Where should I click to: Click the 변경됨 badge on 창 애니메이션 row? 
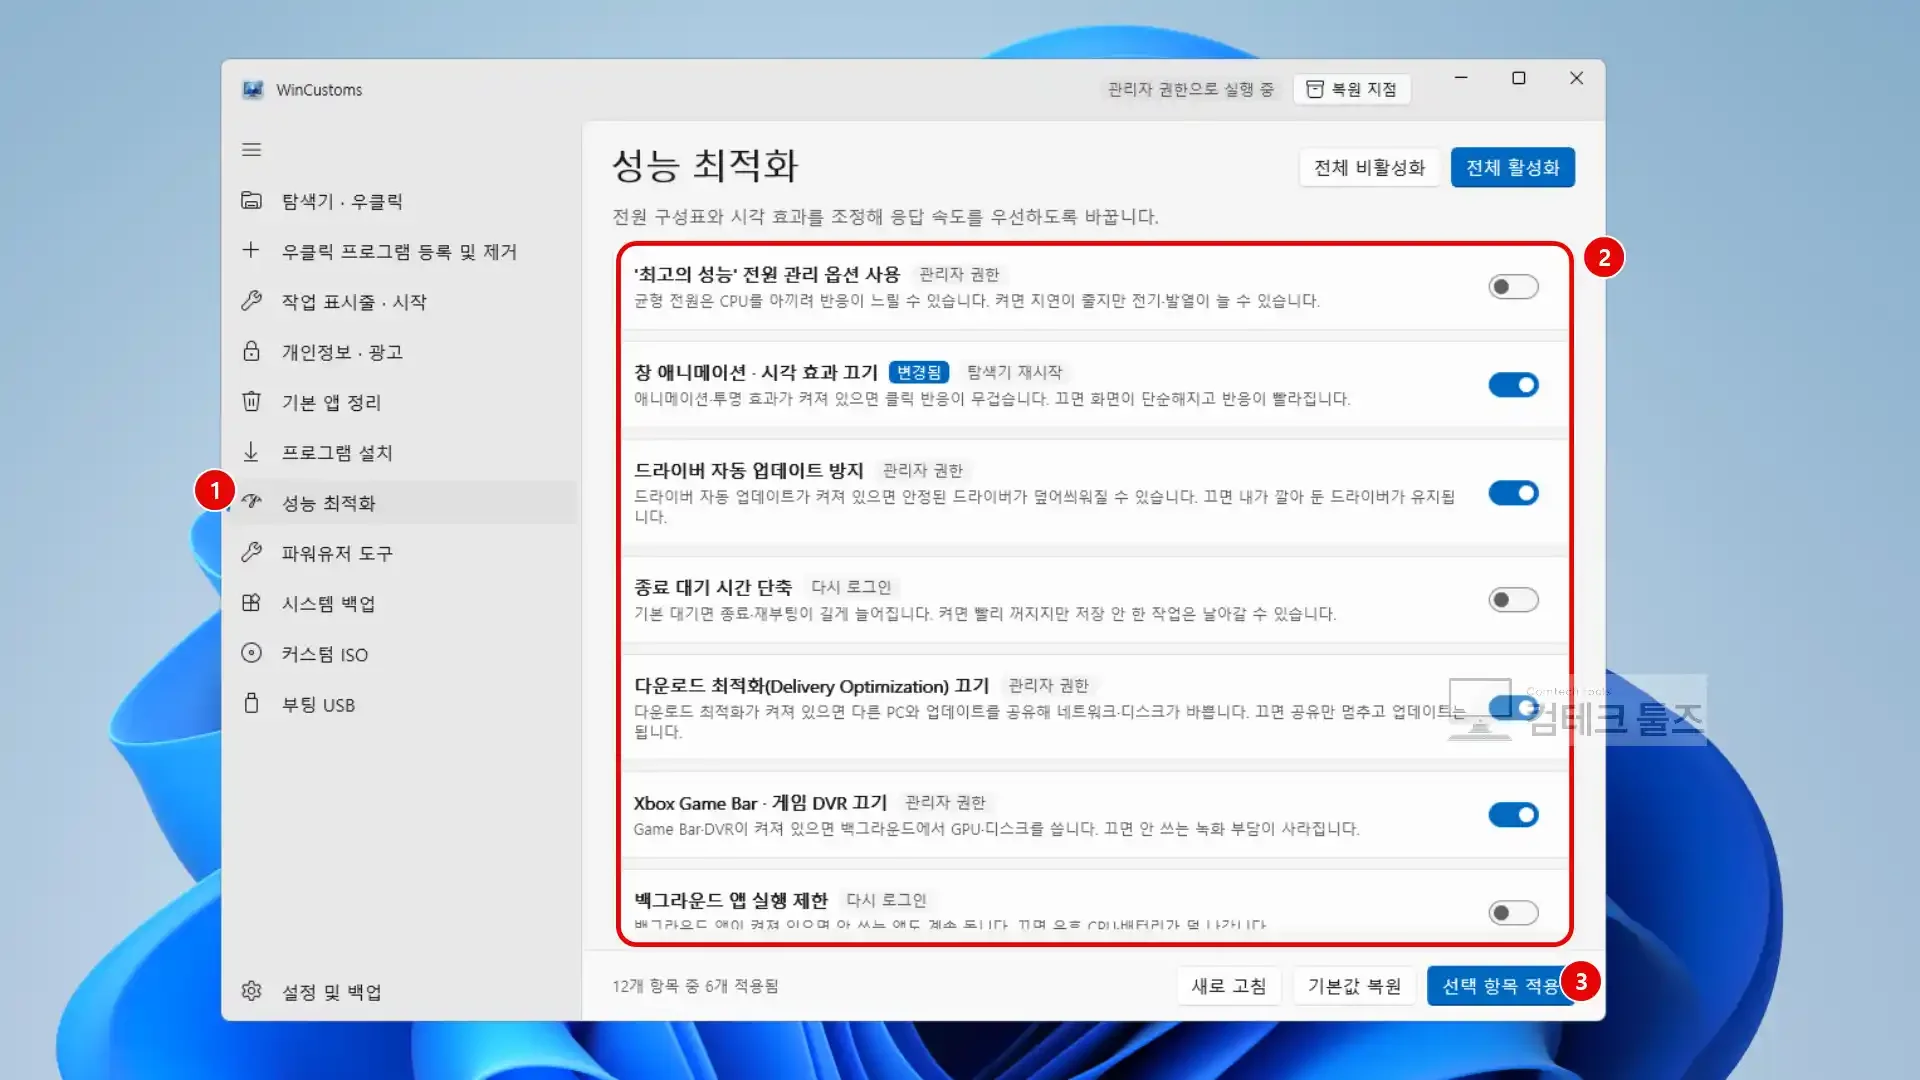(x=918, y=372)
